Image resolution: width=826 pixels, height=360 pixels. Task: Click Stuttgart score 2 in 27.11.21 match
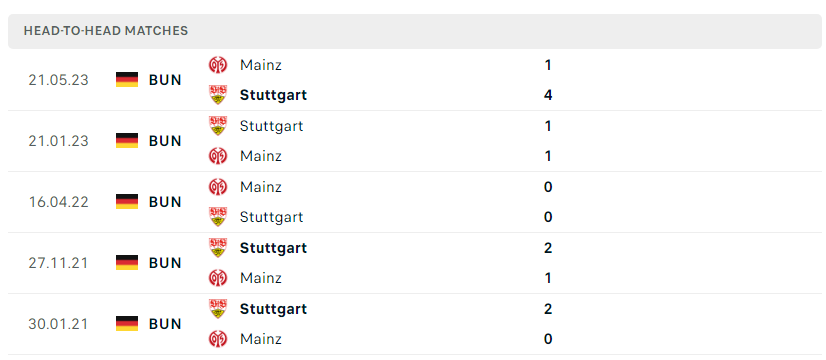click(548, 248)
